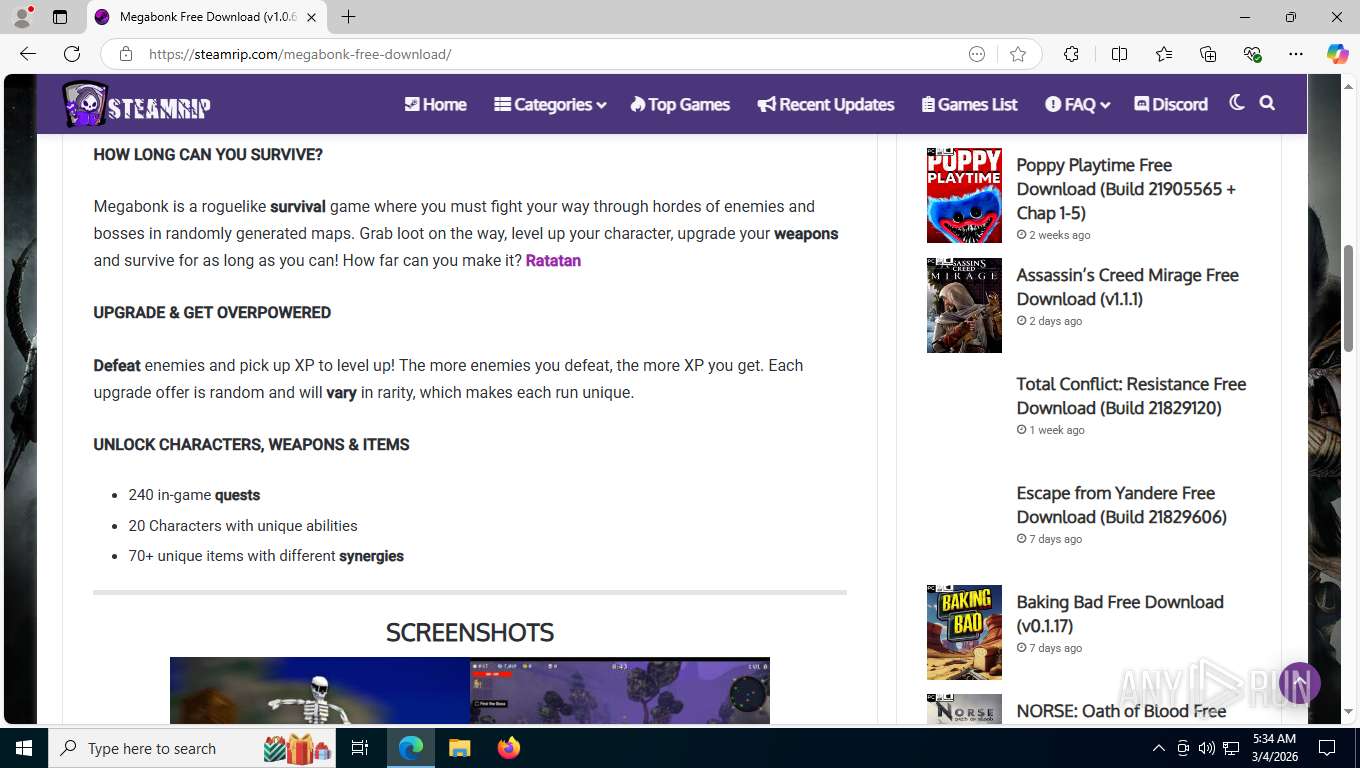Open split screen icon in toolbar
The width and height of the screenshot is (1360, 768).
point(1119,54)
